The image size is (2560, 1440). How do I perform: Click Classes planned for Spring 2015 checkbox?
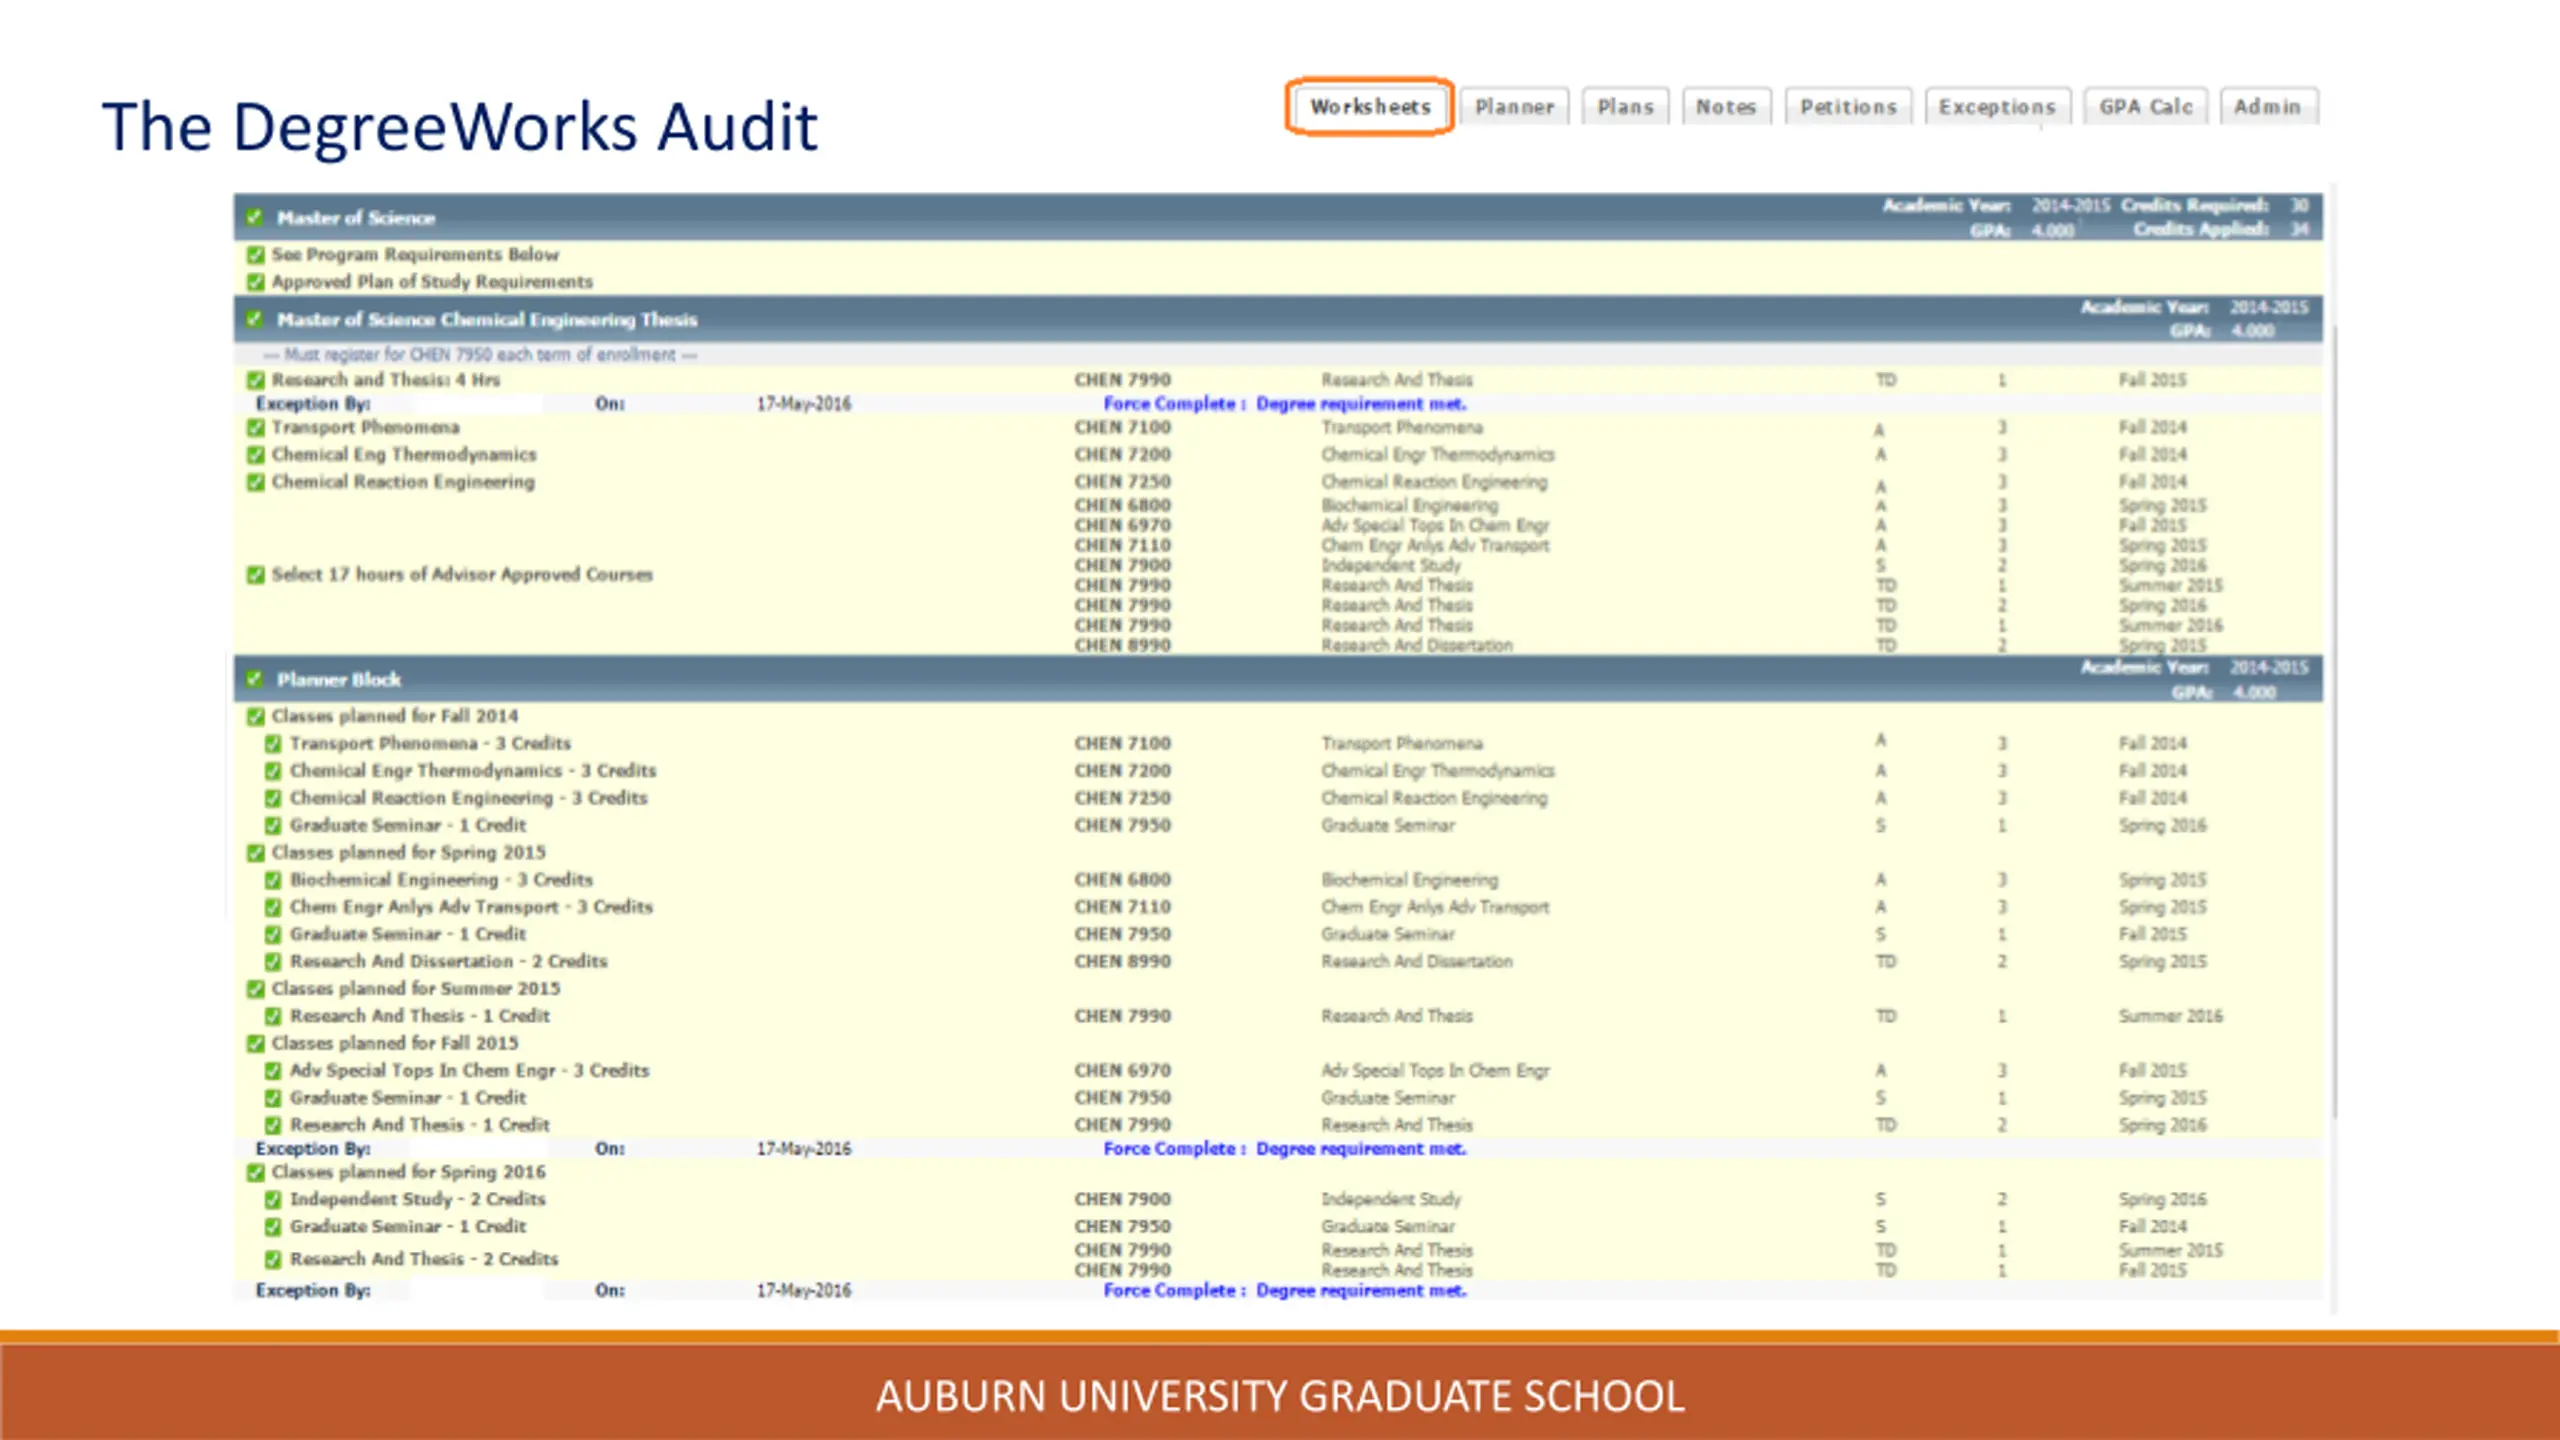point(256,853)
